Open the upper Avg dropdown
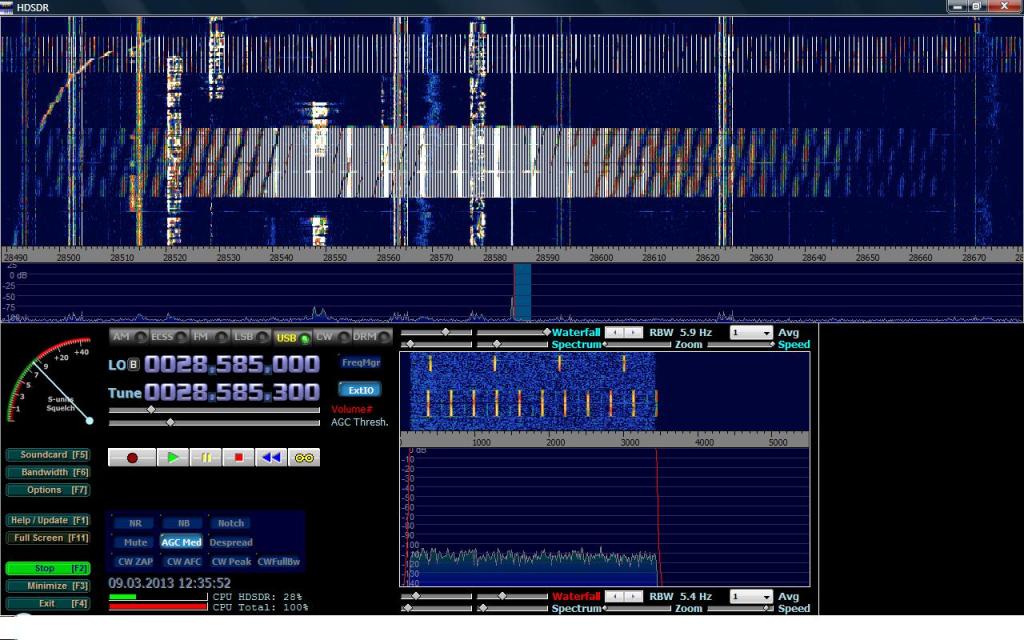The image size is (1024, 640). pyautogui.click(x=751, y=332)
